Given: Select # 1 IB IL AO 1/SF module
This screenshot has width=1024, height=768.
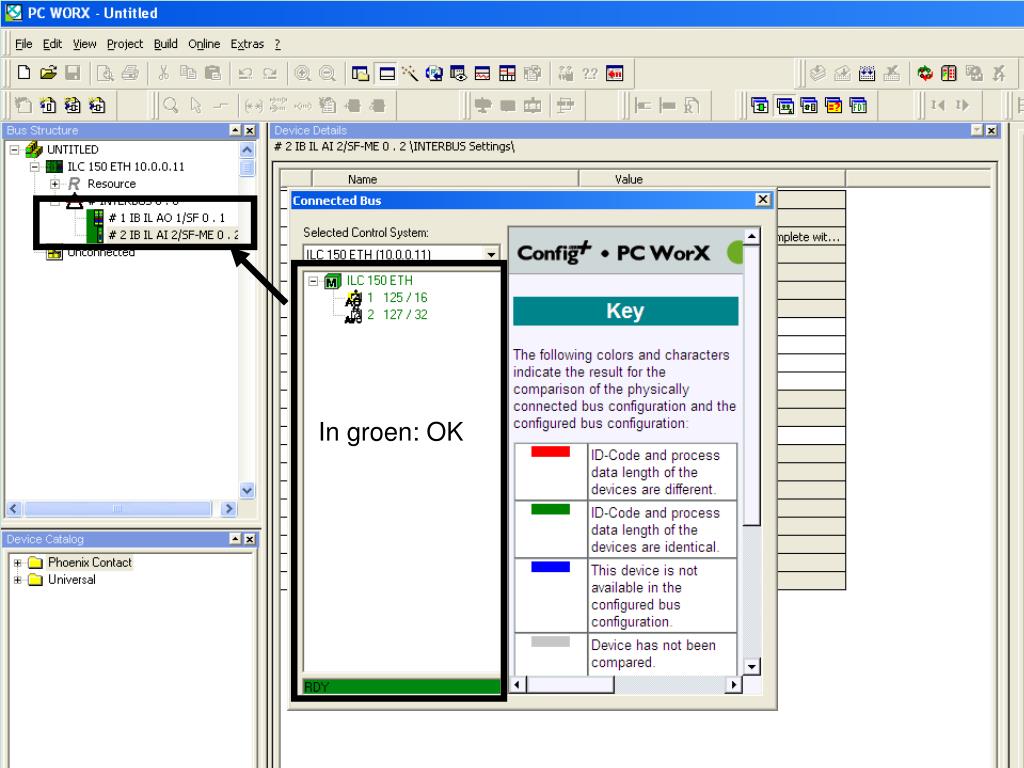Looking at the screenshot, I should pyautogui.click(x=166, y=217).
